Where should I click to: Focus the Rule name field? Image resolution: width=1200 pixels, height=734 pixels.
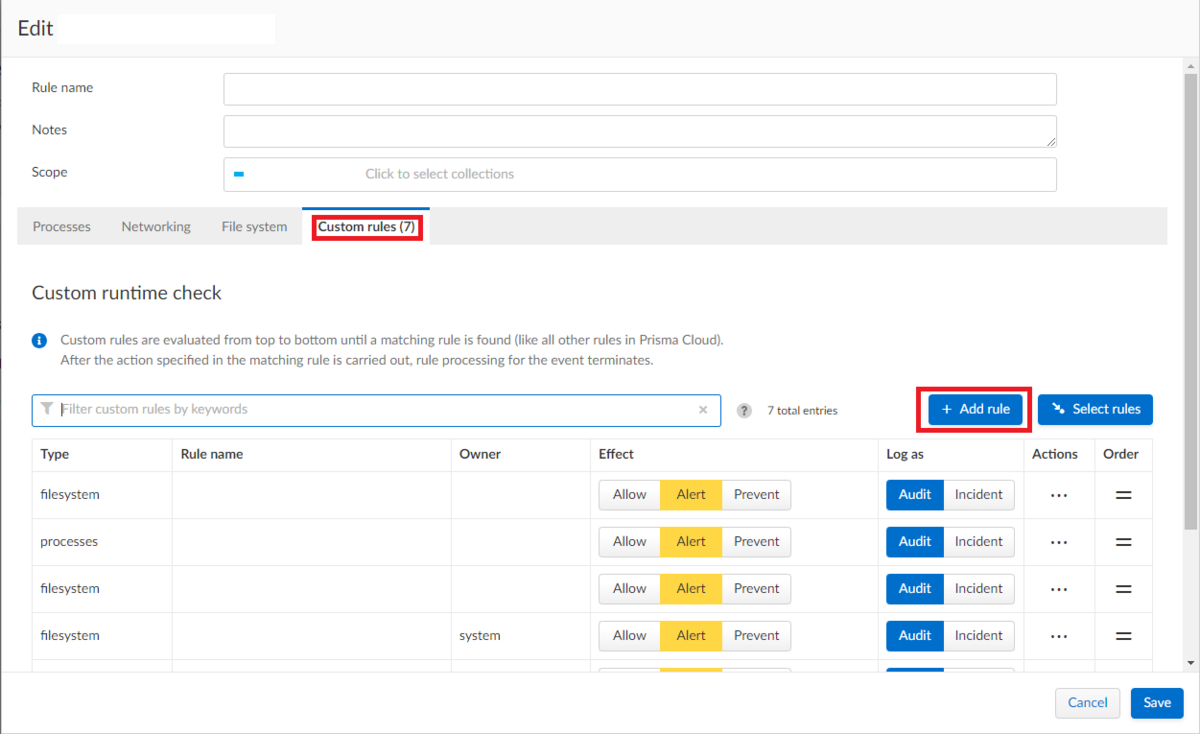[x=640, y=89]
